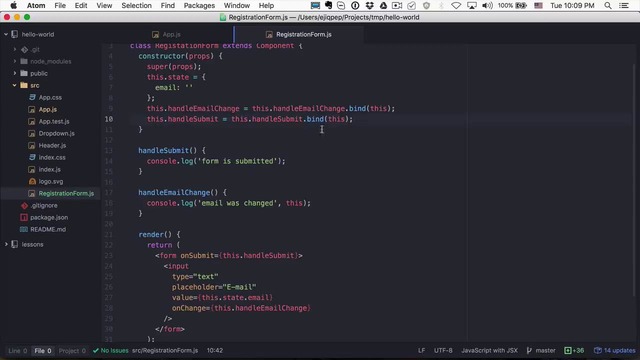
Task: Open Dropdown.js file
Action: coord(56,133)
